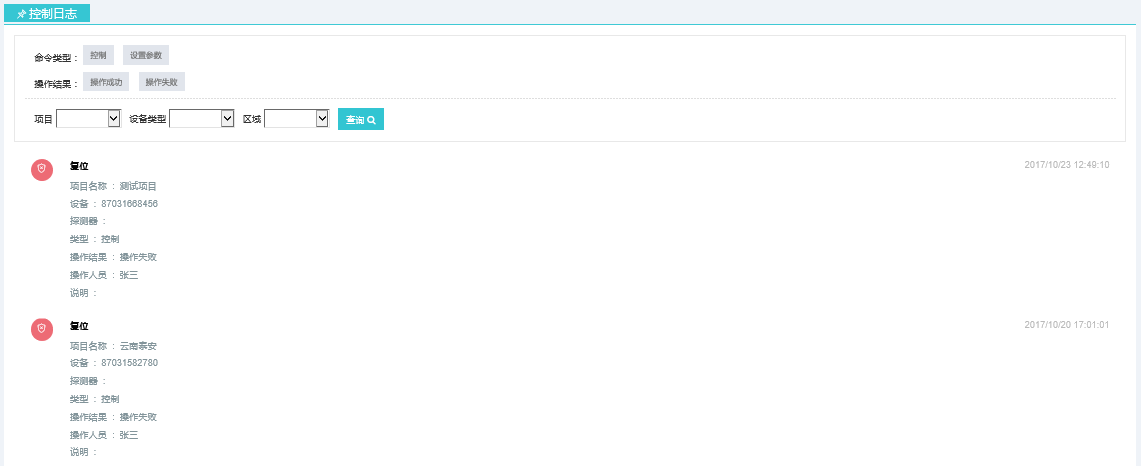This screenshot has width=1141, height=466.
Task: Open the 项目 dropdown list
Action: coord(89,119)
